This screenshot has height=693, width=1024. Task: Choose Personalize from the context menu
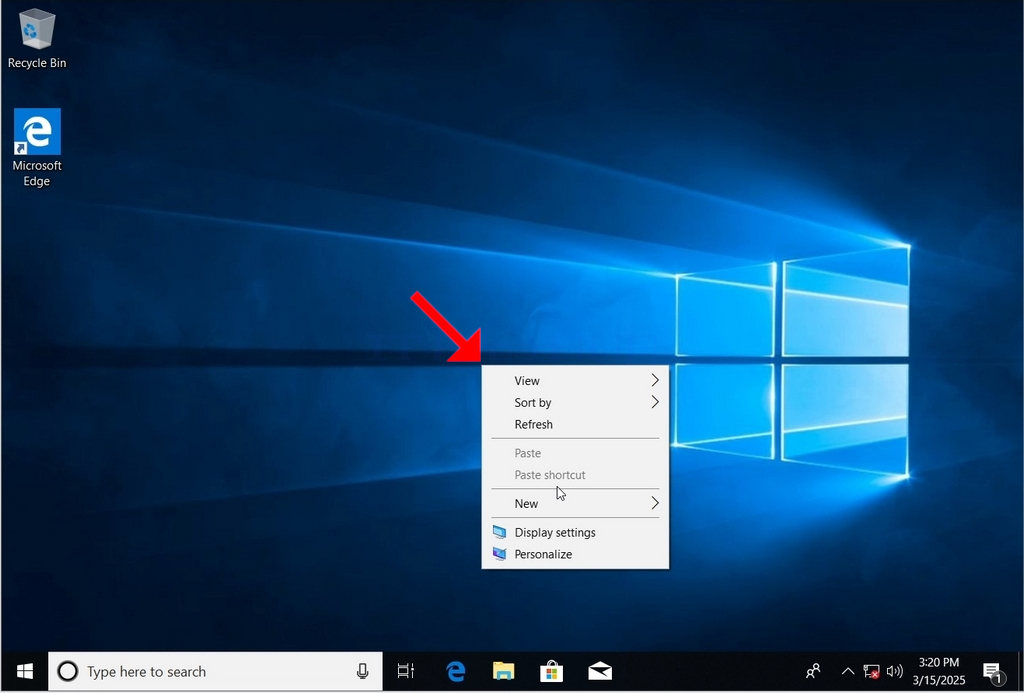[575, 555]
